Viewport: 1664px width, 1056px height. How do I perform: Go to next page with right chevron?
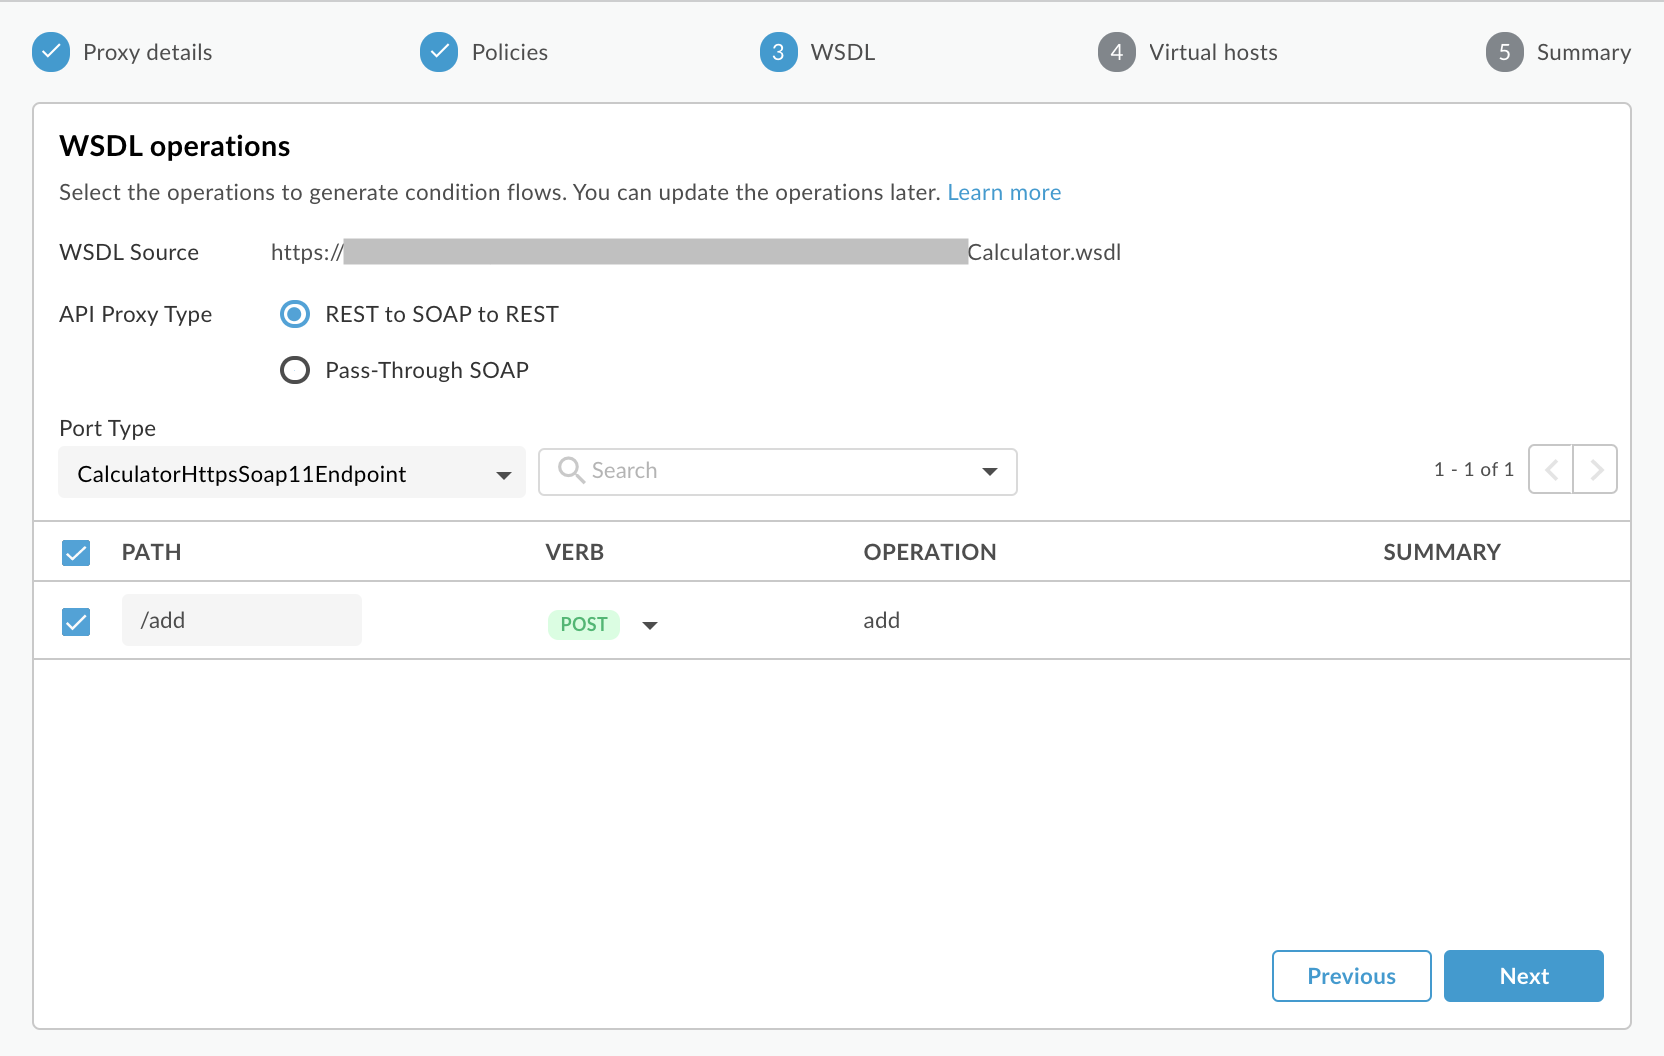click(x=1596, y=470)
